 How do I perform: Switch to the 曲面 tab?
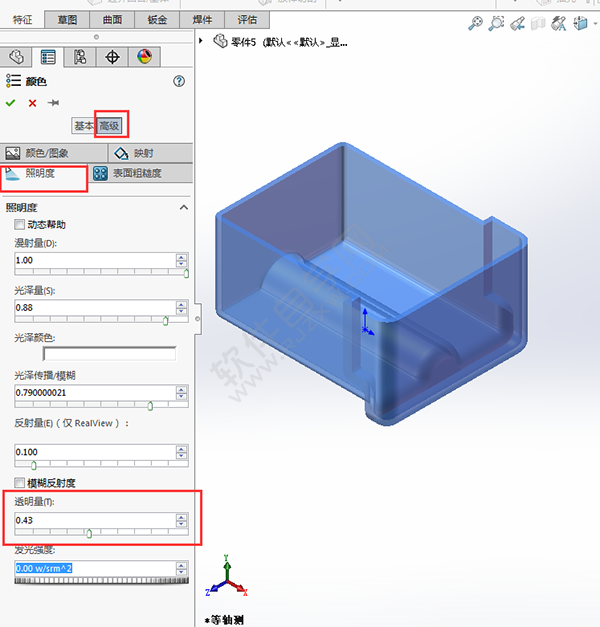[x=112, y=20]
